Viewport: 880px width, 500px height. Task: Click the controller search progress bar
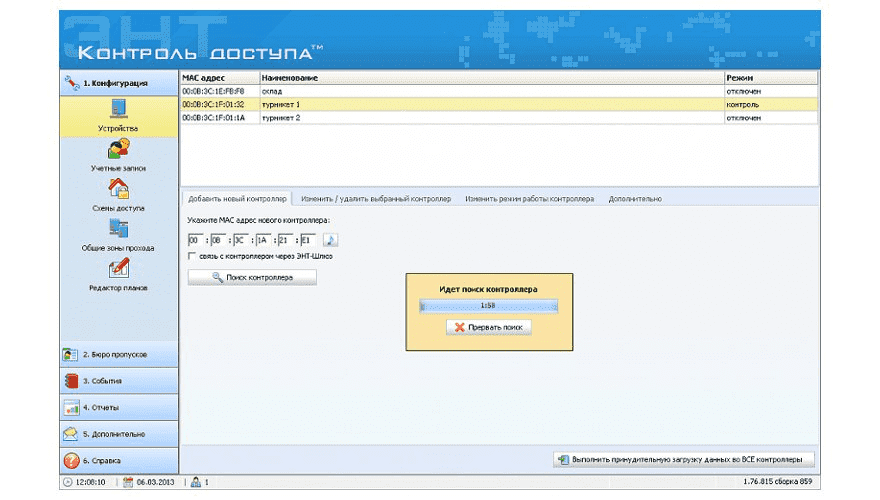[x=488, y=305]
